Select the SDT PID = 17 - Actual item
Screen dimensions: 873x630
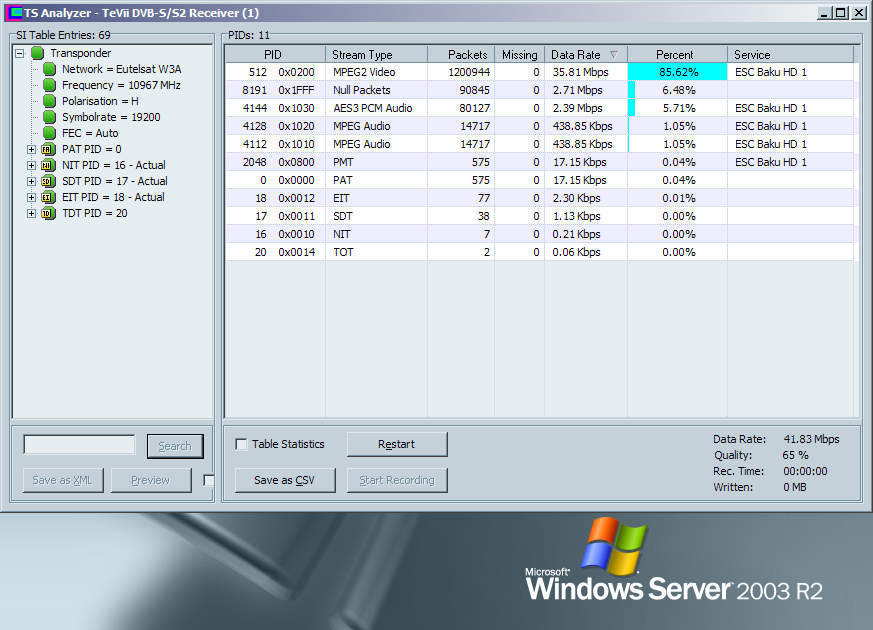[115, 181]
